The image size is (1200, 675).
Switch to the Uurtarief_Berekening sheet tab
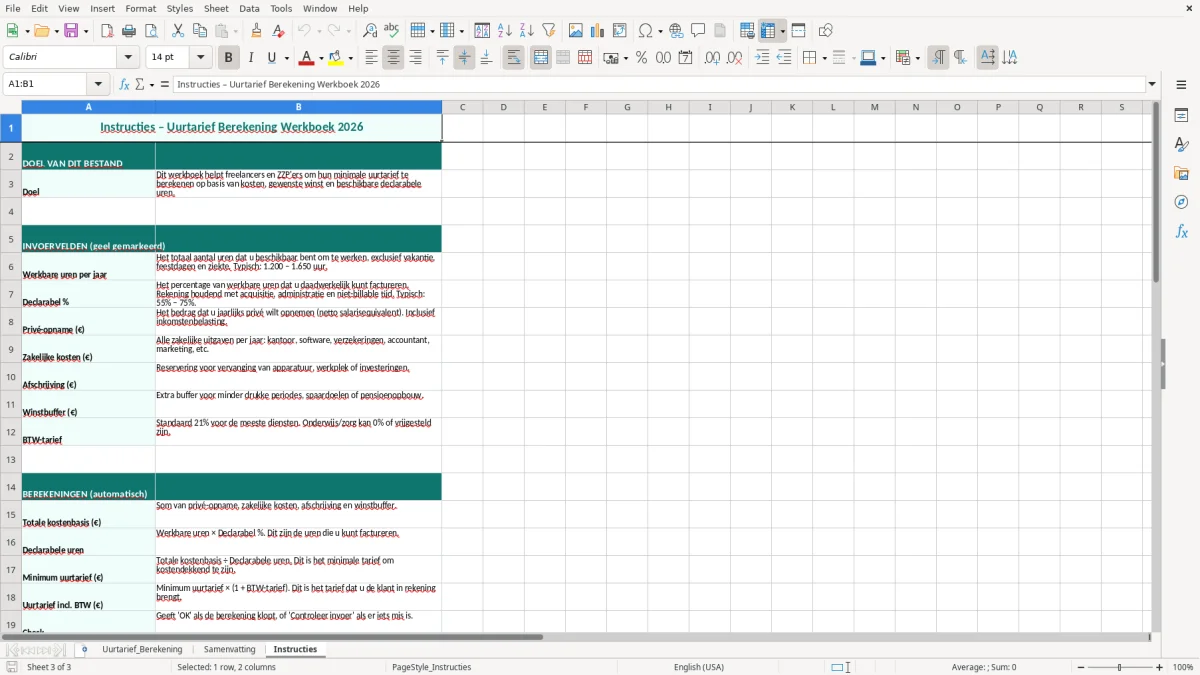142,649
